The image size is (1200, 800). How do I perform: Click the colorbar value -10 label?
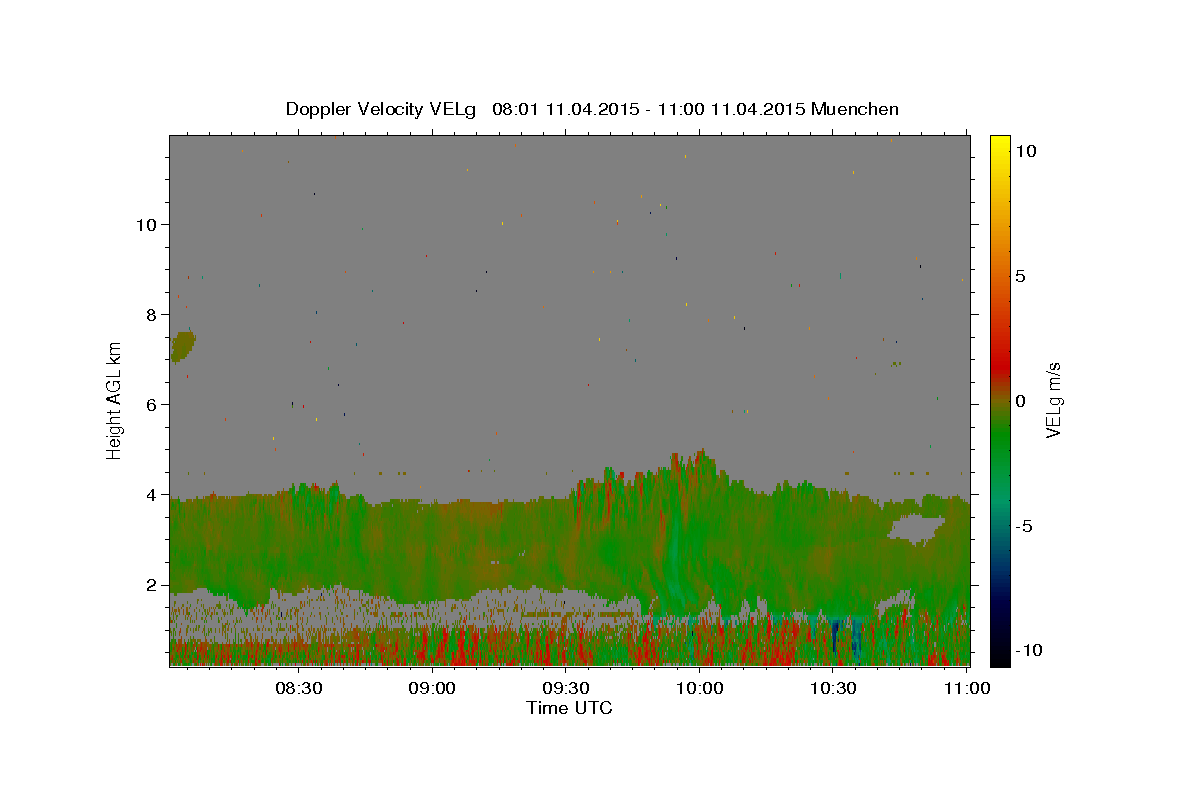1029,650
